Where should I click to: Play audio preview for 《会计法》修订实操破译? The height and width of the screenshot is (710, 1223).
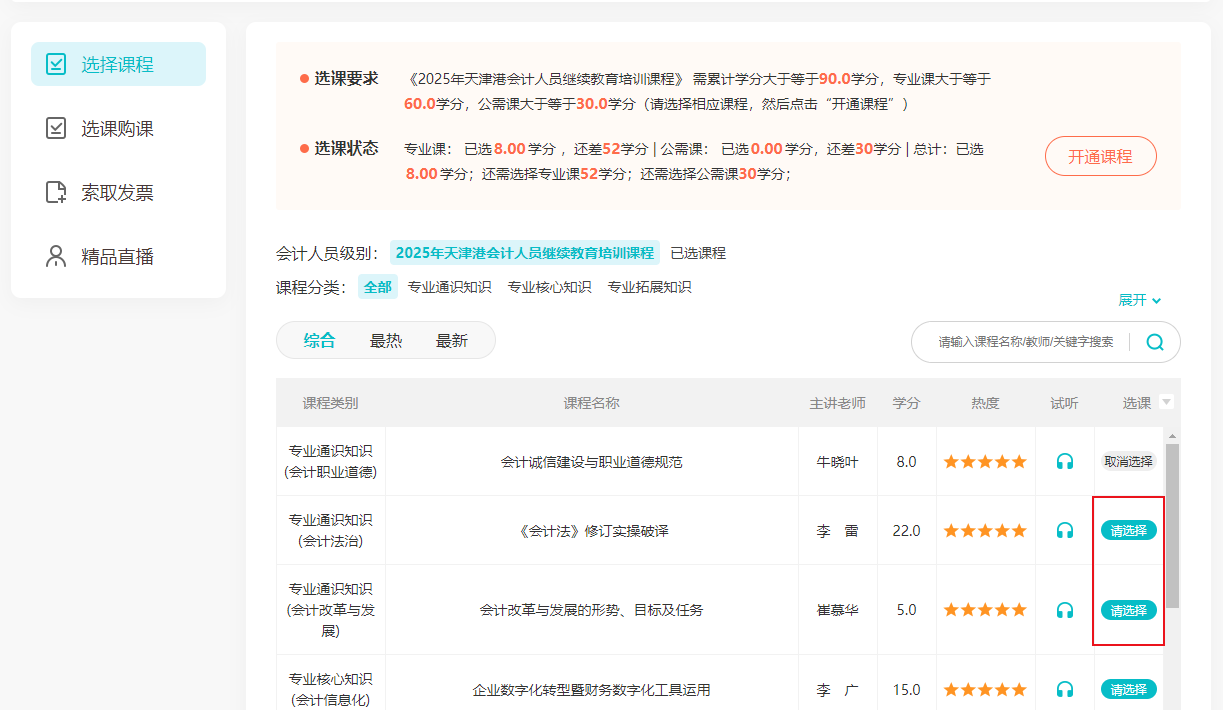[x=1065, y=531]
